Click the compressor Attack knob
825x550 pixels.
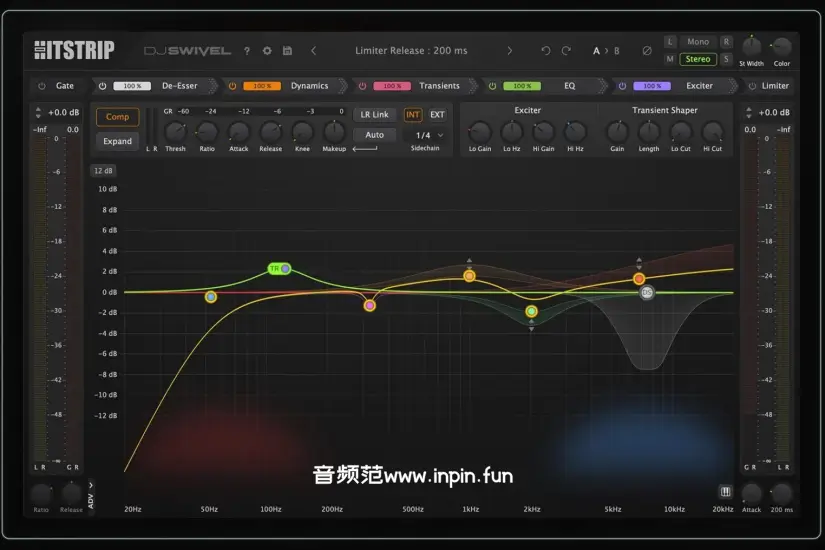(x=238, y=132)
